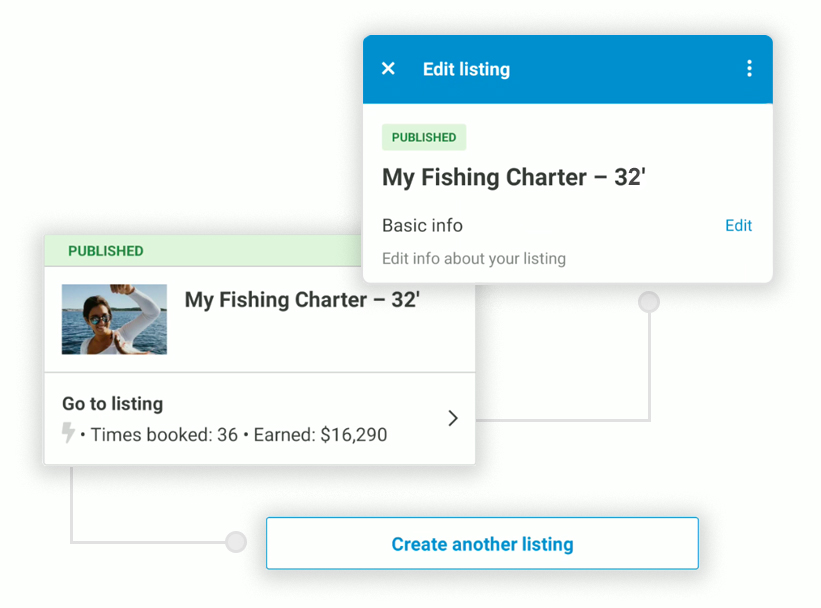Open the fishing charter photo thumbnail
Screen dimensions: 821x608
[x=114, y=319]
